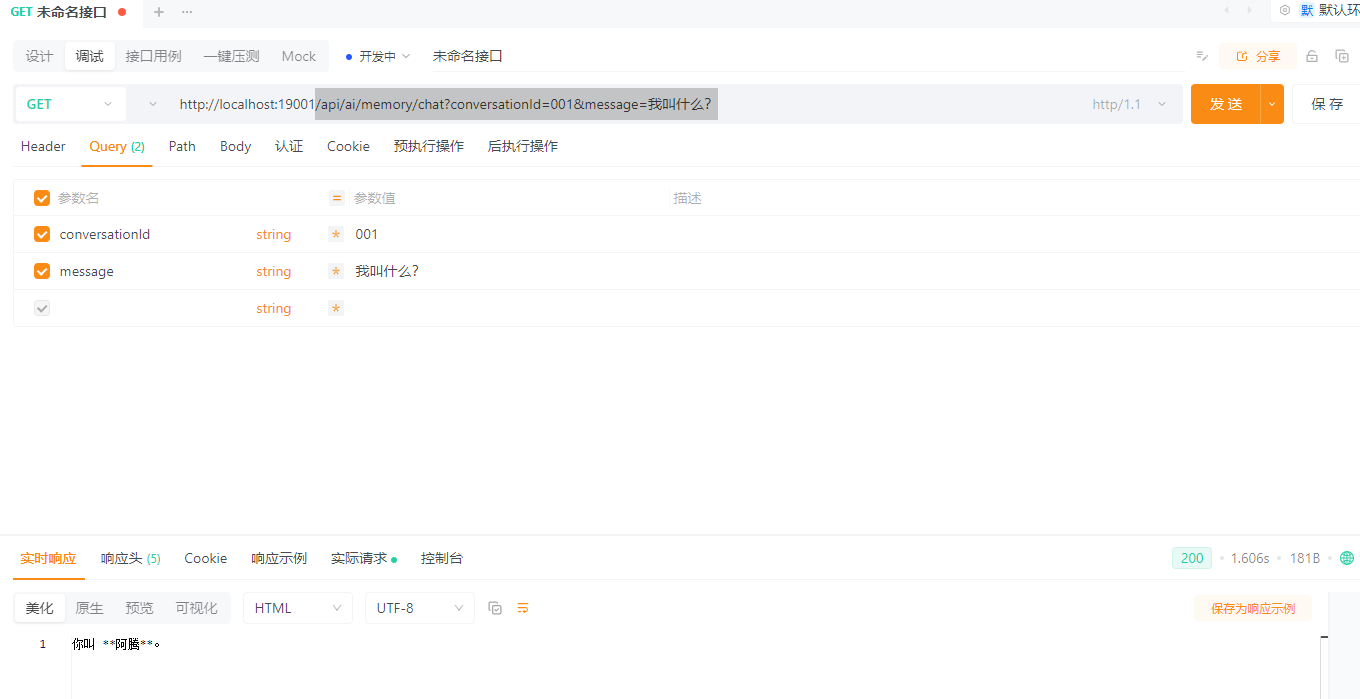Click the globe icon in the response status

1346,558
